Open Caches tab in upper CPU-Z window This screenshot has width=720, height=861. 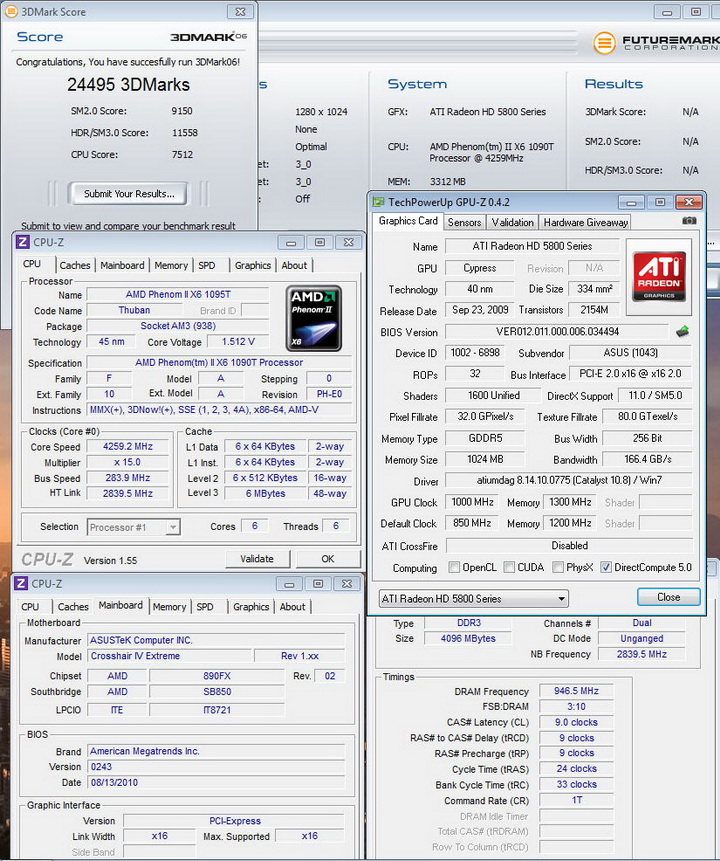(75, 265)
